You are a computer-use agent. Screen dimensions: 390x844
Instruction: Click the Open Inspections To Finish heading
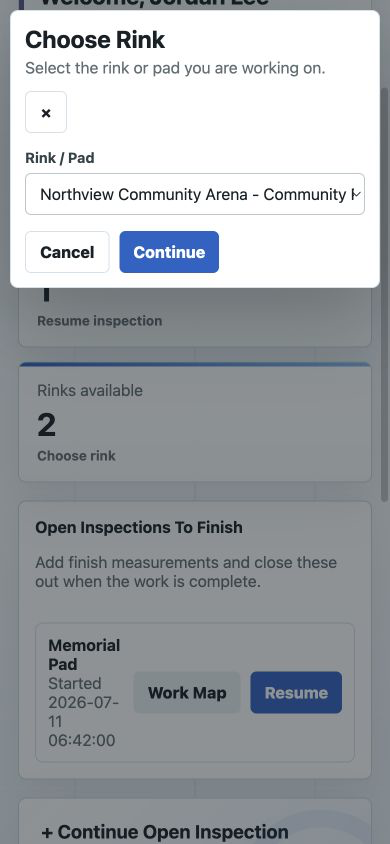click(139, 527)
